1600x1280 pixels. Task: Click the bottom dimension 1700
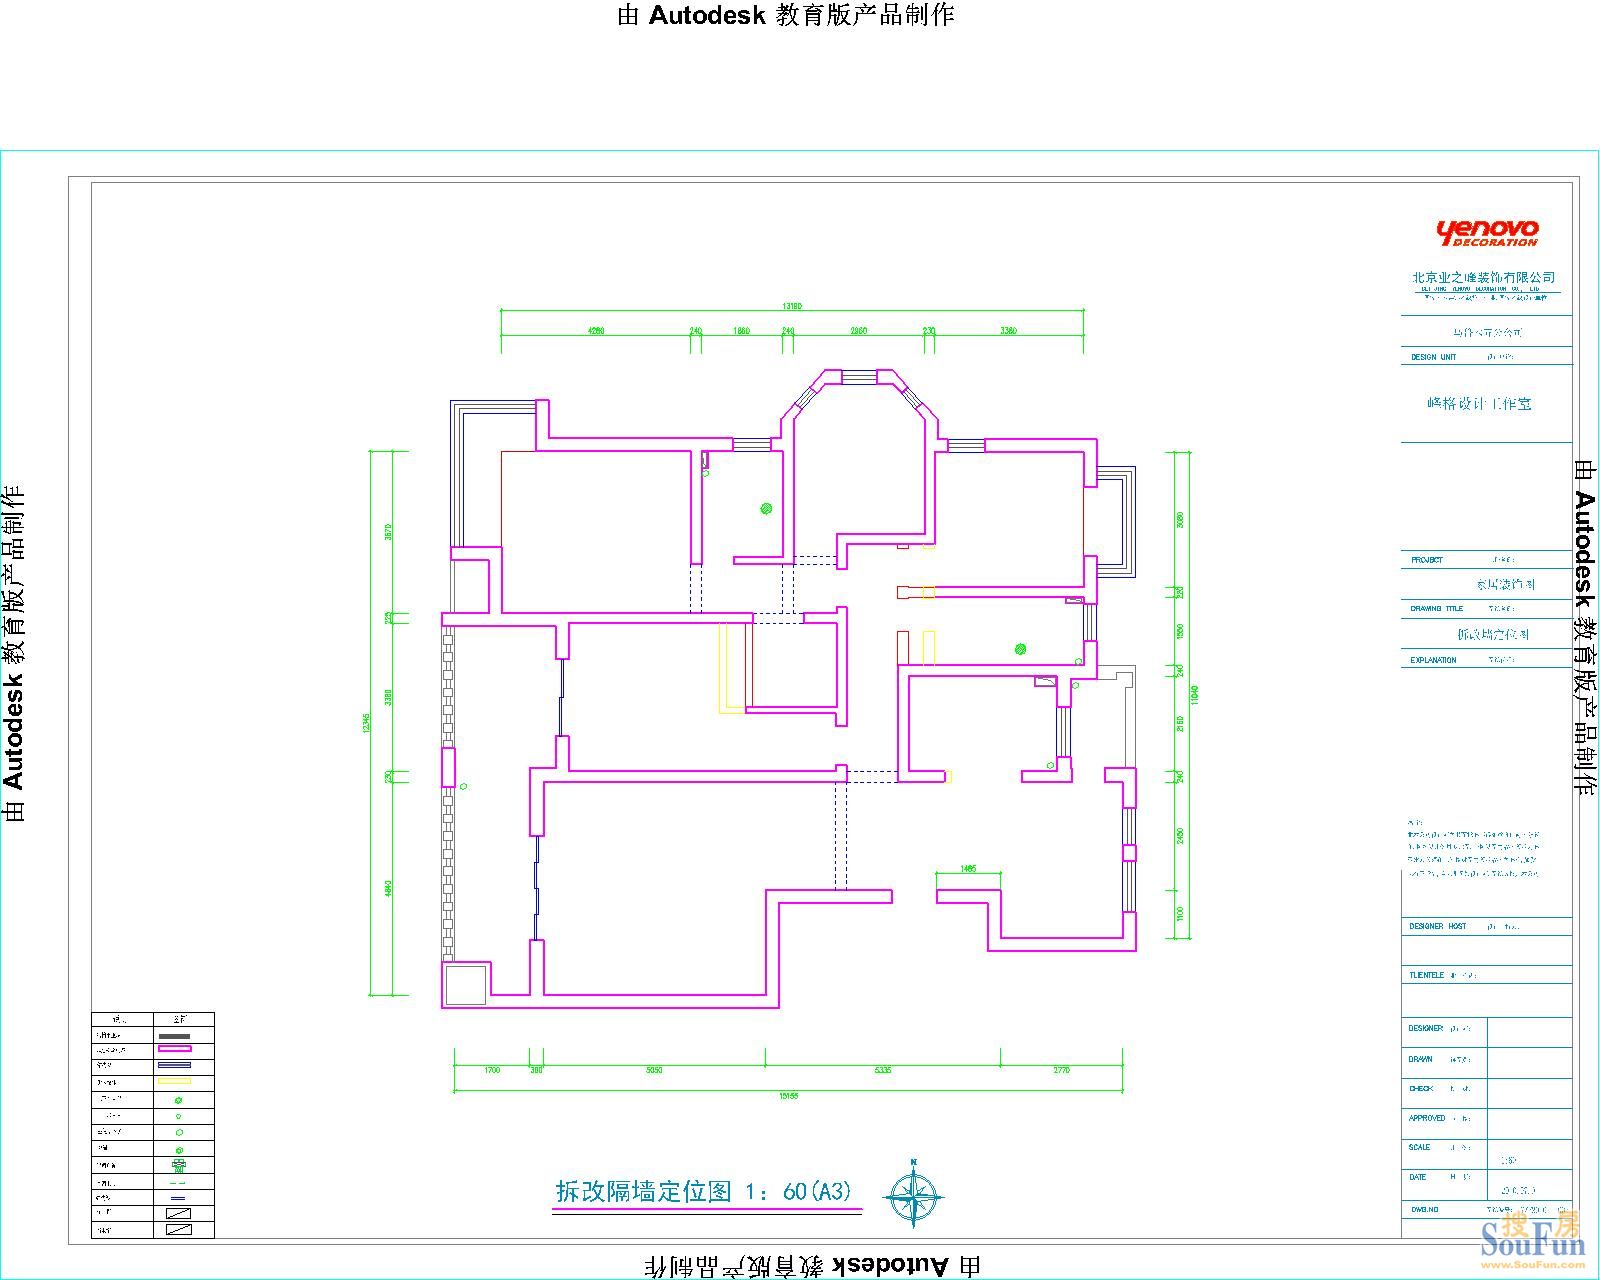(x=492, y=1070)
